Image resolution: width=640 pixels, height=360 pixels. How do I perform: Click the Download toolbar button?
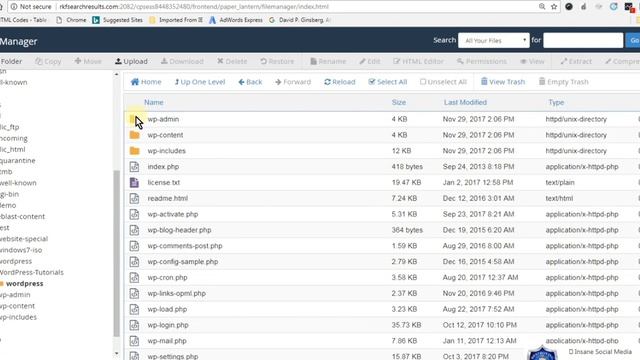pyautogui.click(x=182, y=61)
